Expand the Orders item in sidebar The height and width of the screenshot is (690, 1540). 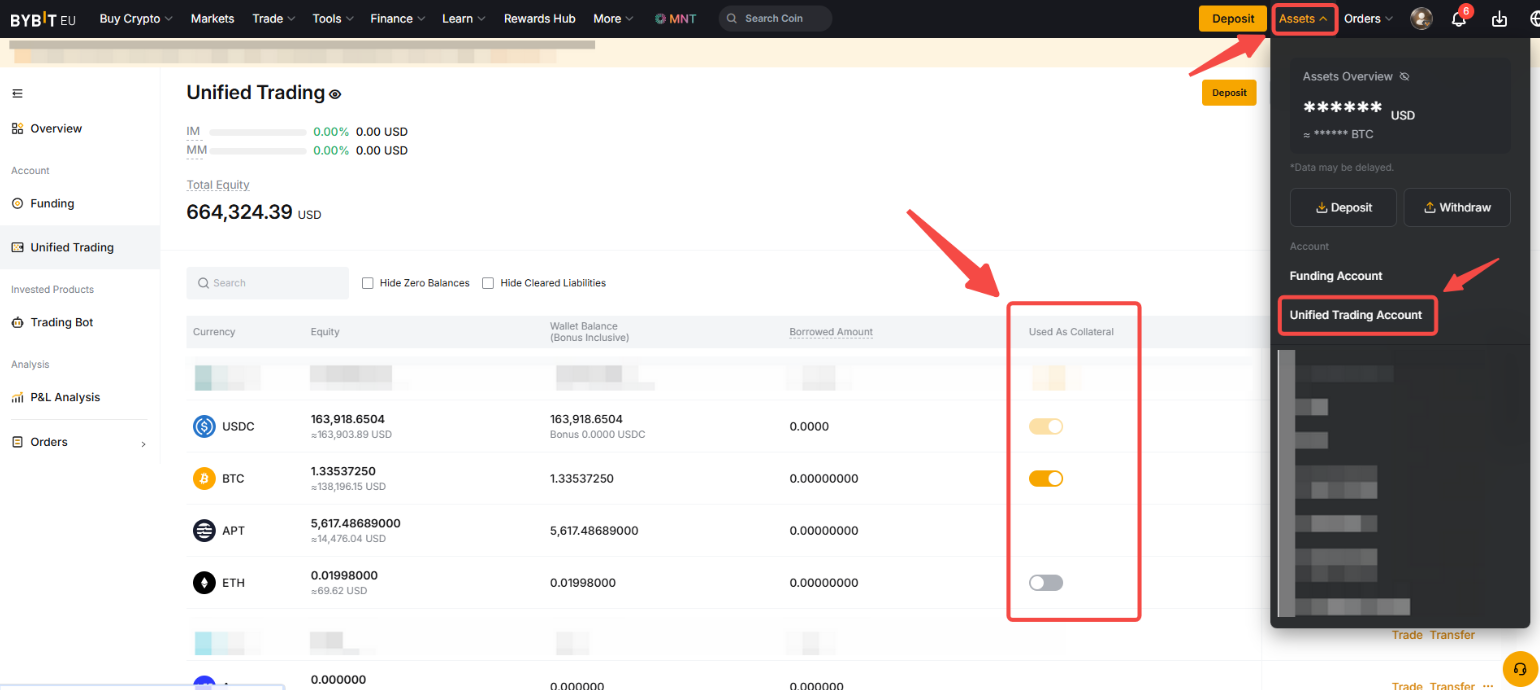tap(79, 442)
